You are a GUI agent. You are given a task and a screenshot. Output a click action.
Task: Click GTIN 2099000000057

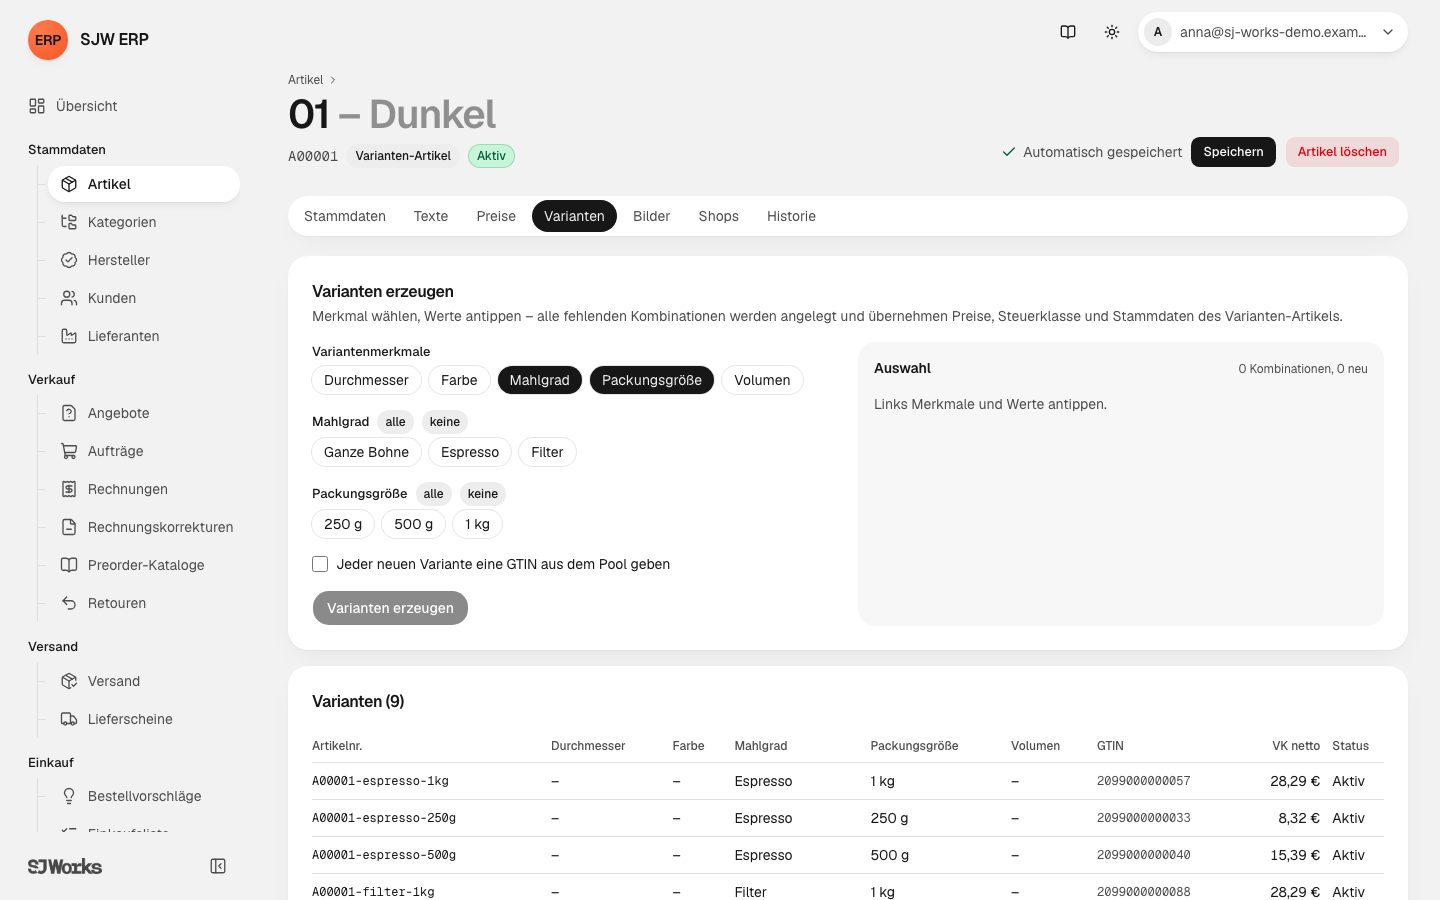[1143, 781]
